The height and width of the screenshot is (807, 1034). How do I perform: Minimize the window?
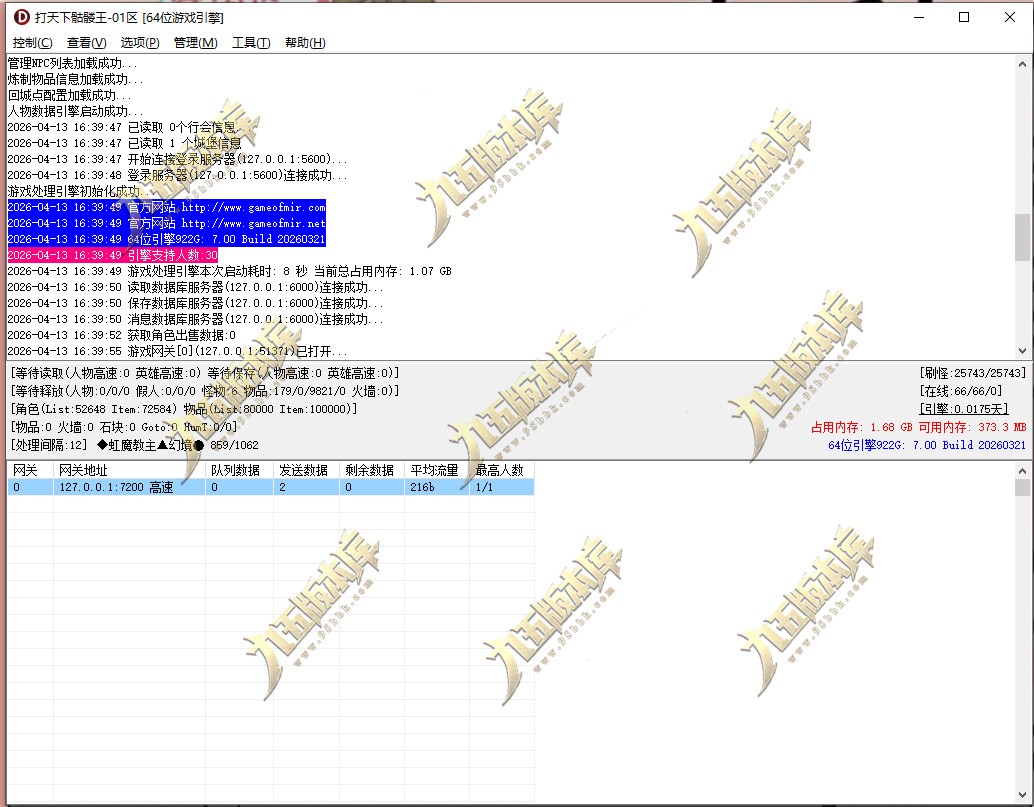click(919, 17)
